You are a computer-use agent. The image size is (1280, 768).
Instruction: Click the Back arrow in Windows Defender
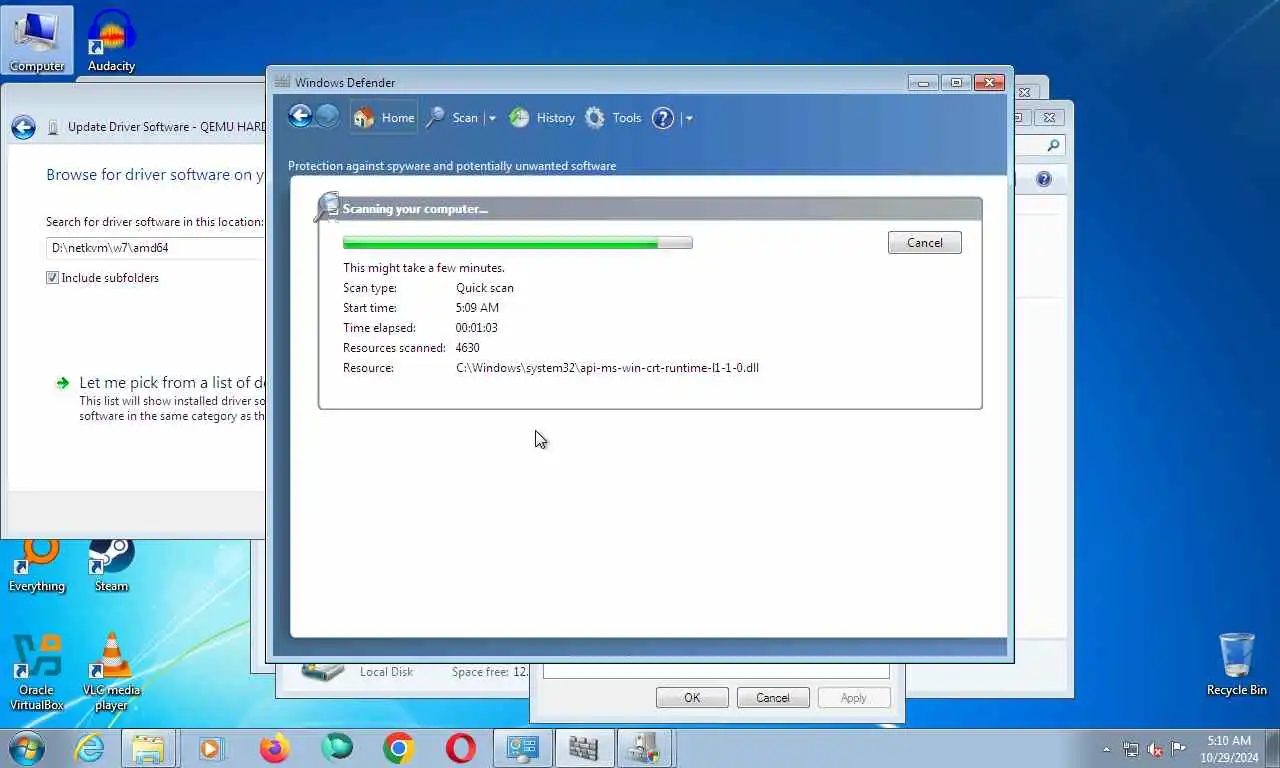(x=300, y=116)
